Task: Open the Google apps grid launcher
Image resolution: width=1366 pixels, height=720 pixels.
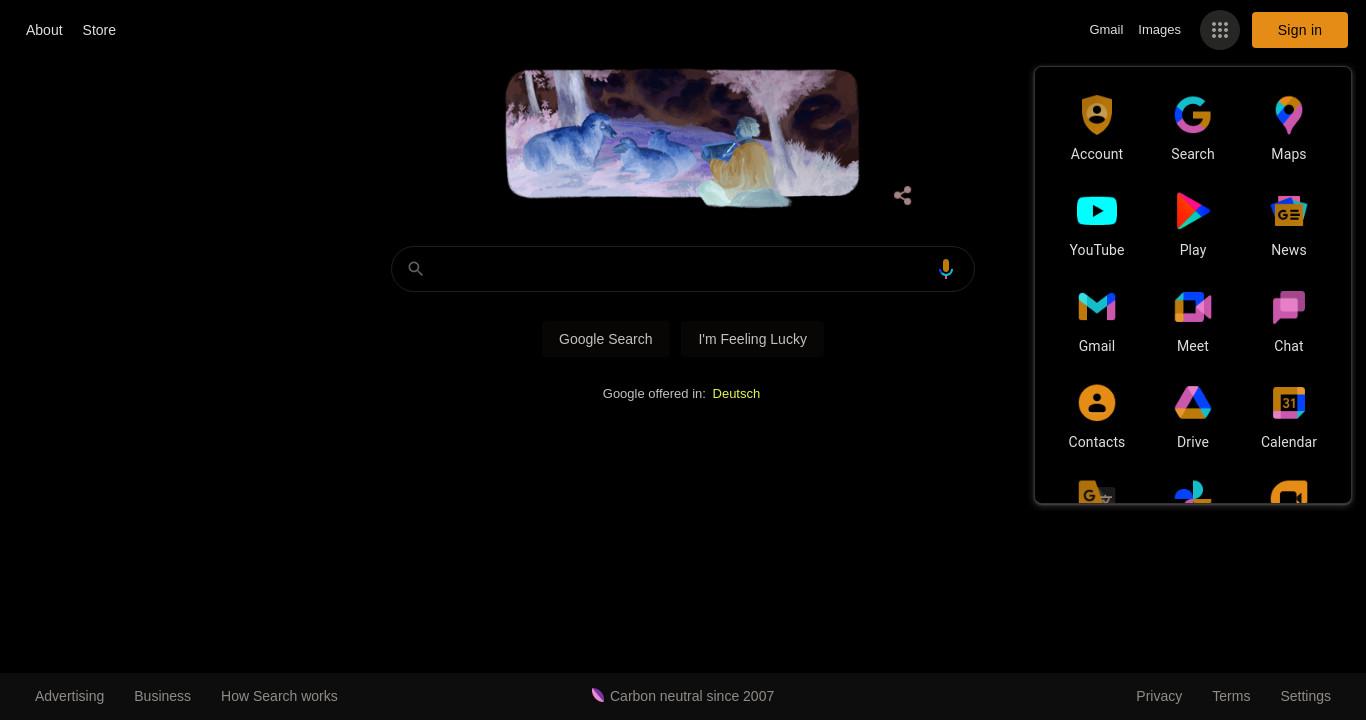Action: [x=1220, y=30]
